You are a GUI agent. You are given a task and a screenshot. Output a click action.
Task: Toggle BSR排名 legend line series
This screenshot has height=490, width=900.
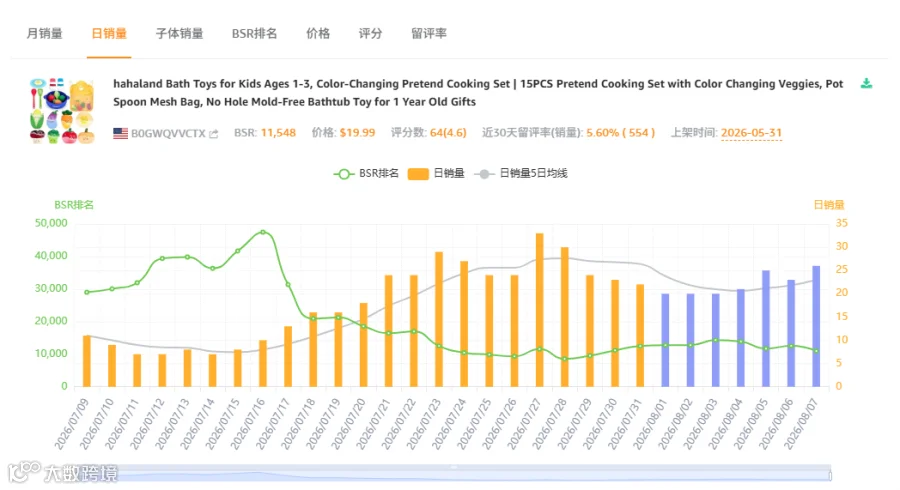pyautogui.click(x=366, y=173)
